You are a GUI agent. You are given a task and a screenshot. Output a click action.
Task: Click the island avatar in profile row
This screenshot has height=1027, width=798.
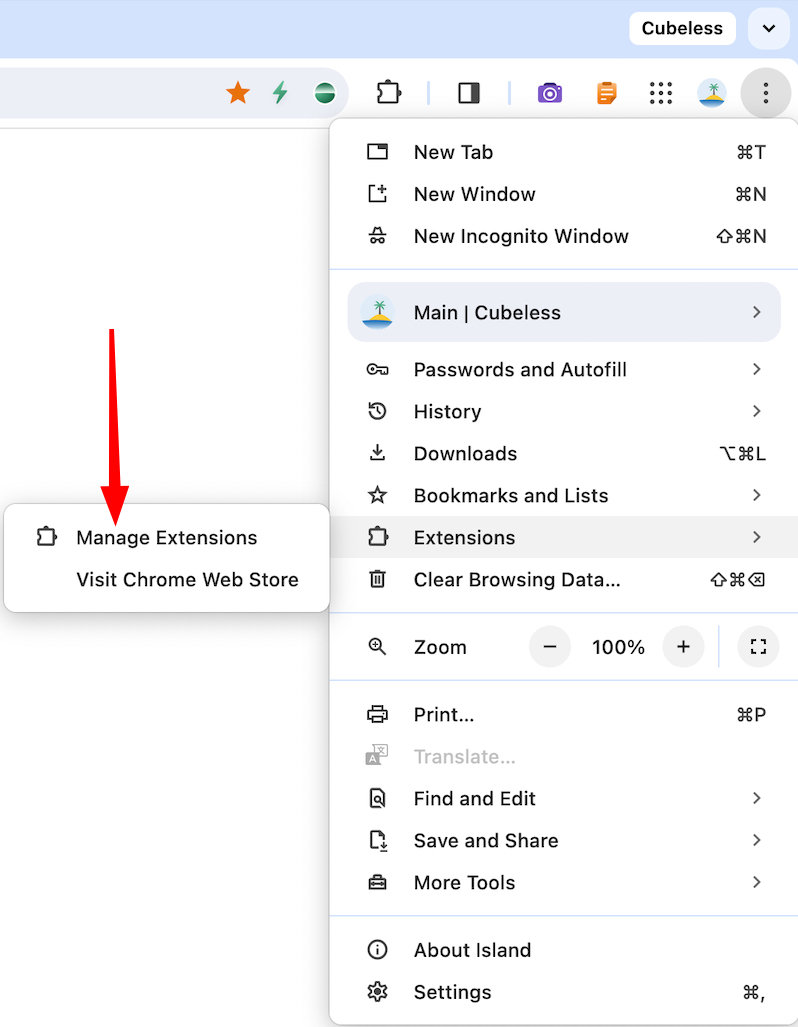[x=378, y=312]
